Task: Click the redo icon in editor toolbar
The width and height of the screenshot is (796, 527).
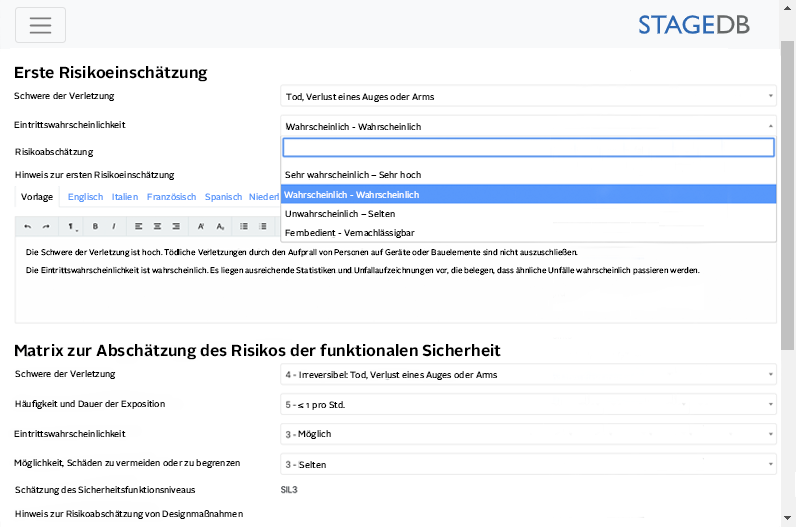Action: (46, 227)
